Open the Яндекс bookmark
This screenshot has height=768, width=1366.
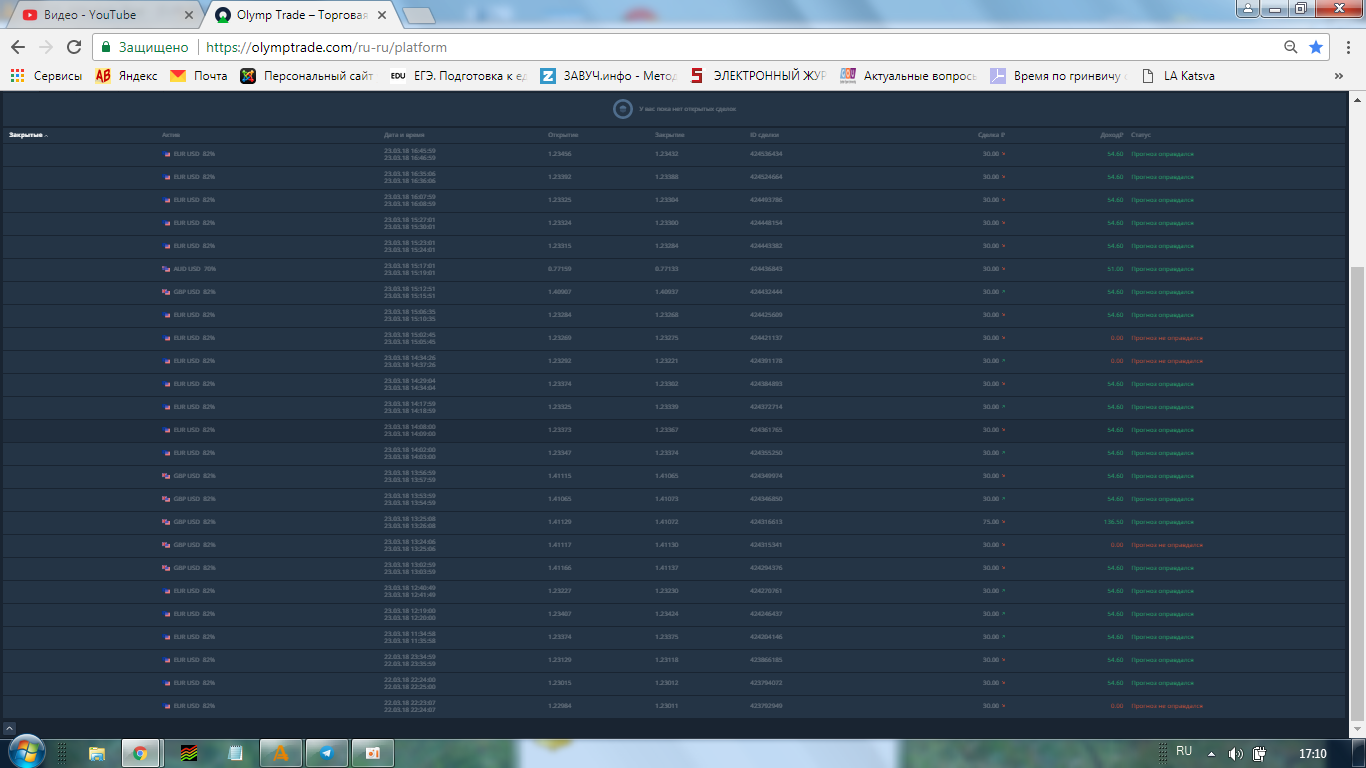[127, 75]
